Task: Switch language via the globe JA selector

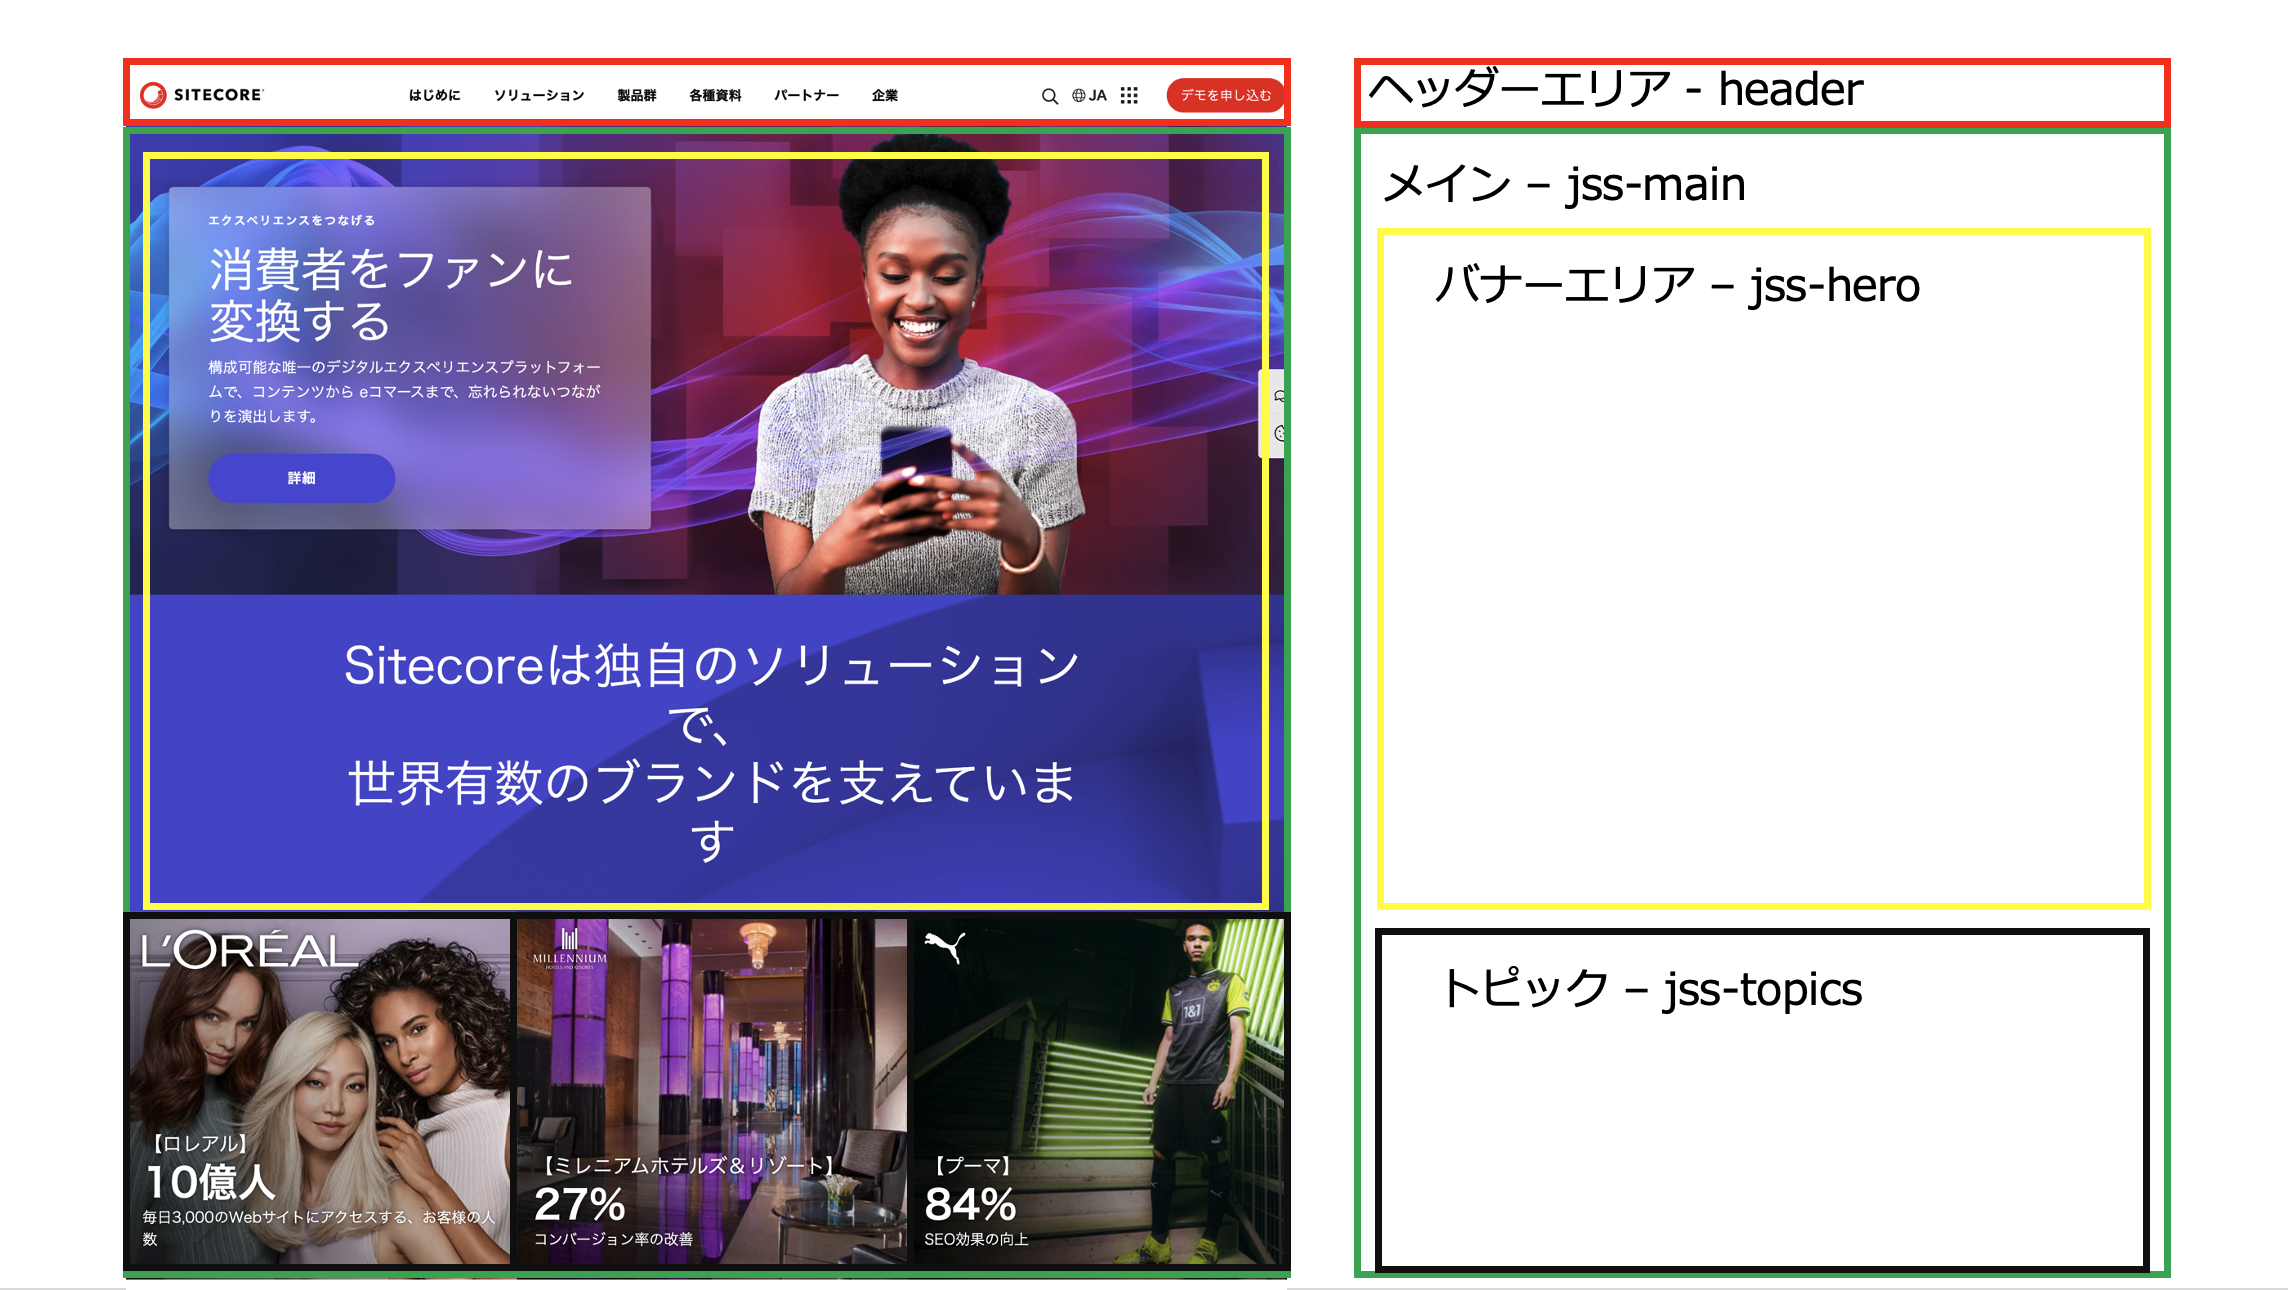Action: coord(1089,96)
